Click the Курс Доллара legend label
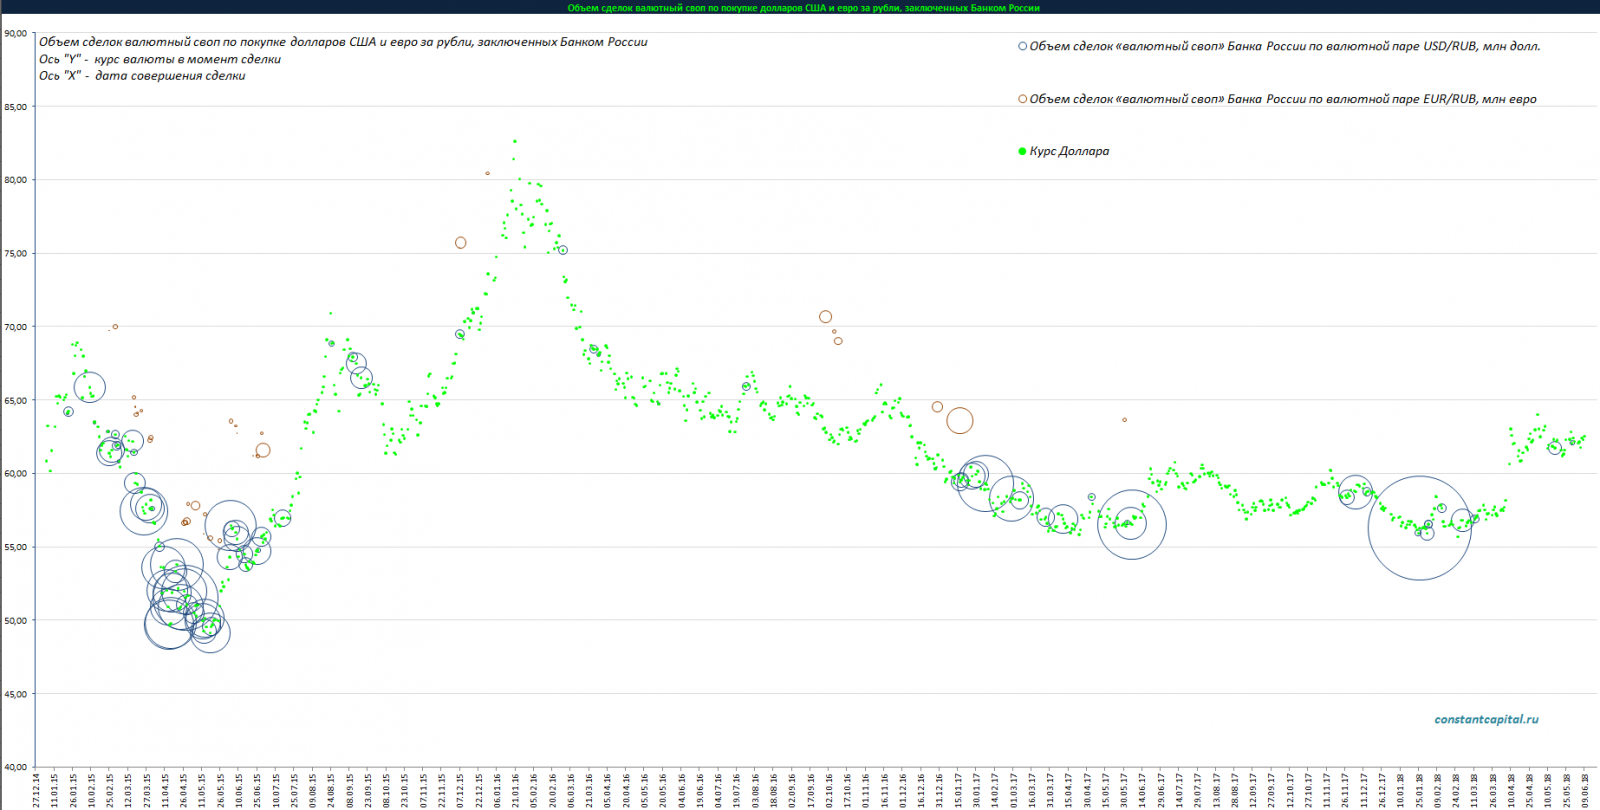The height and width of the screenshot is (810, 1600). coord(1069,152)
